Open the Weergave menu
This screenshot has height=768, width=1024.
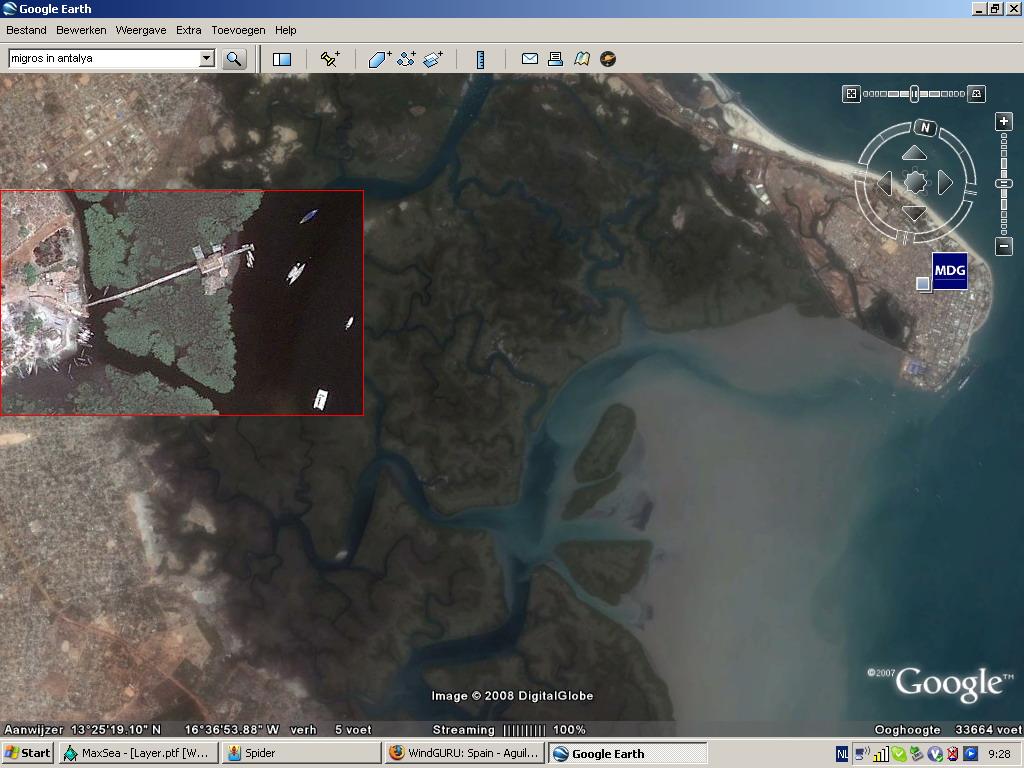pyautogui.click(x=140, y=30)
